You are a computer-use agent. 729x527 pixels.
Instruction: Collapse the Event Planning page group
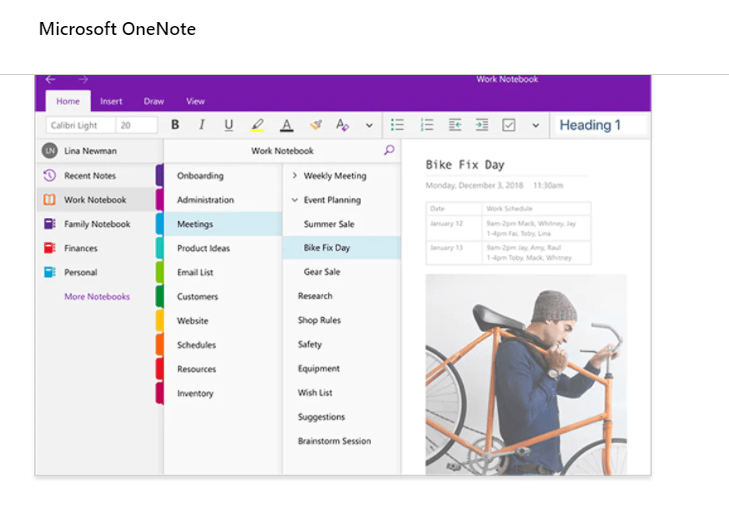coord(294,200)
